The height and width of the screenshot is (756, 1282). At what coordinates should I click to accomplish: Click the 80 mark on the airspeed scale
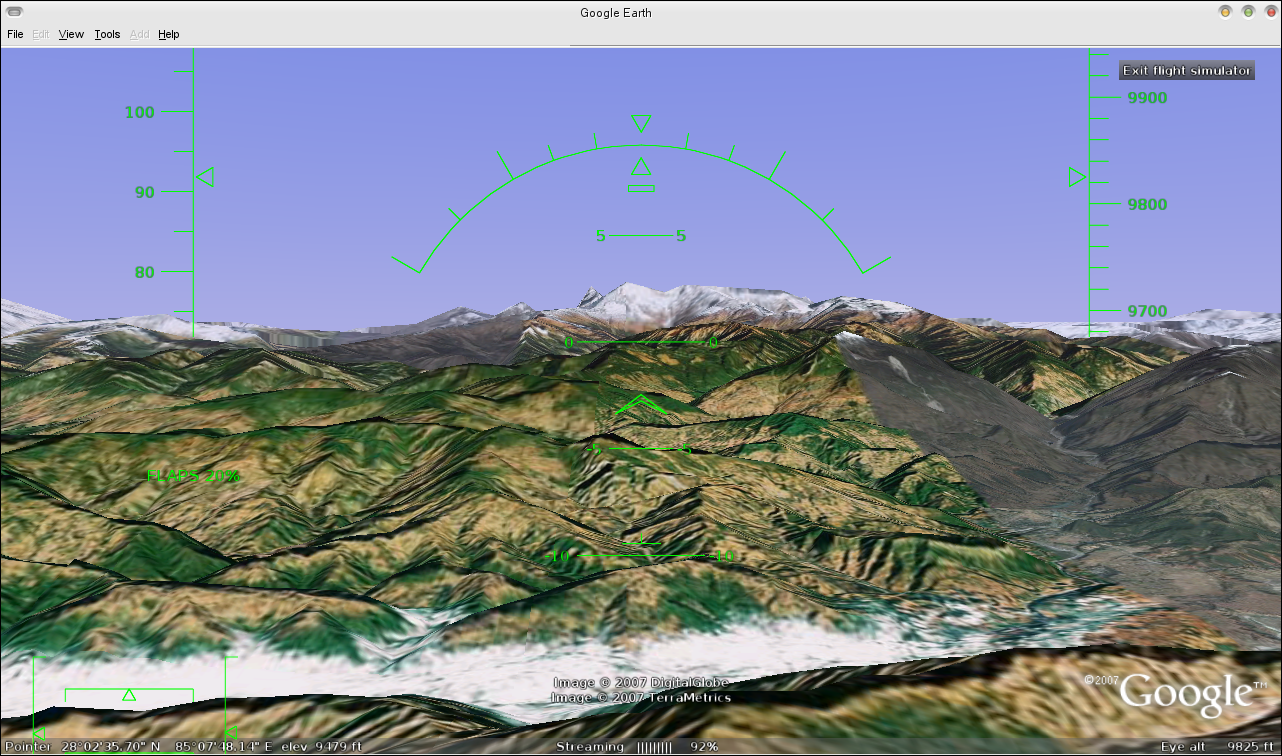click(145, 272)
